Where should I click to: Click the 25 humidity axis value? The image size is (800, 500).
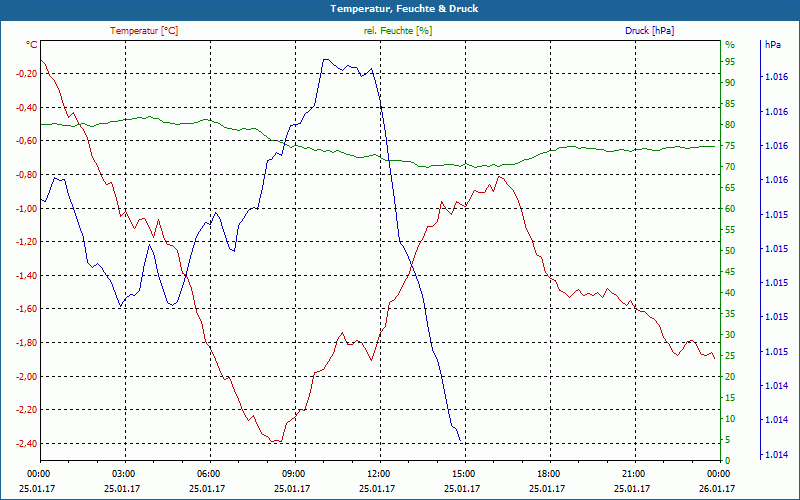[730, 356]
